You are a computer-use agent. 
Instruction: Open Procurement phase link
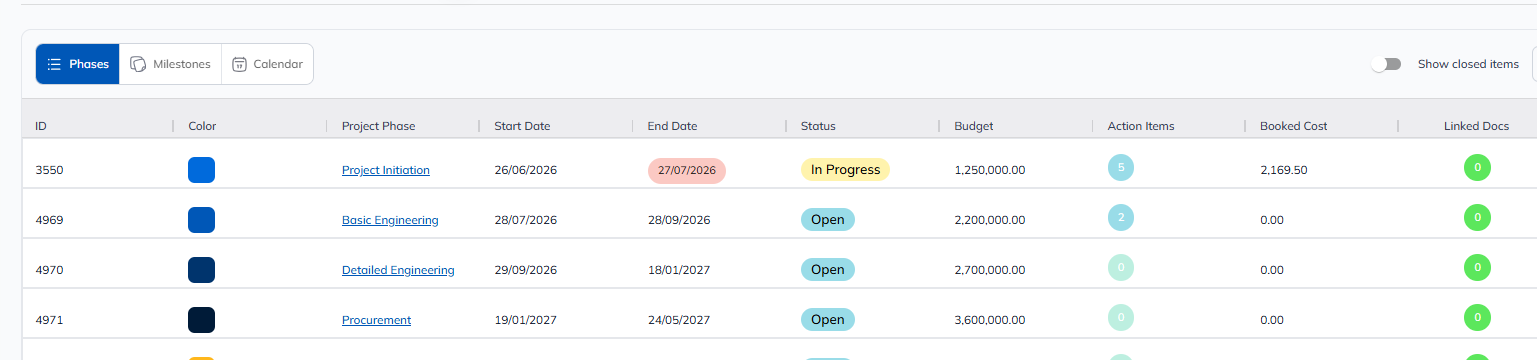376,320
